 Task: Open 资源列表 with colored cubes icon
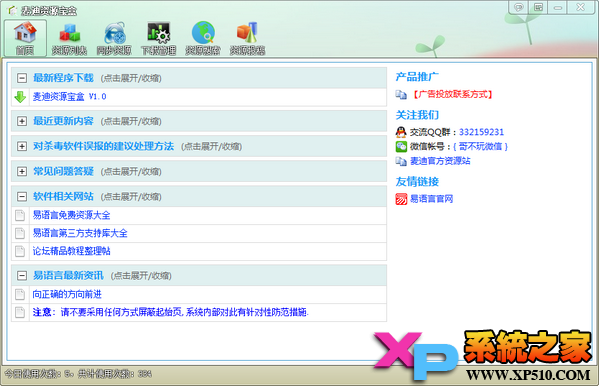point(69,38)
